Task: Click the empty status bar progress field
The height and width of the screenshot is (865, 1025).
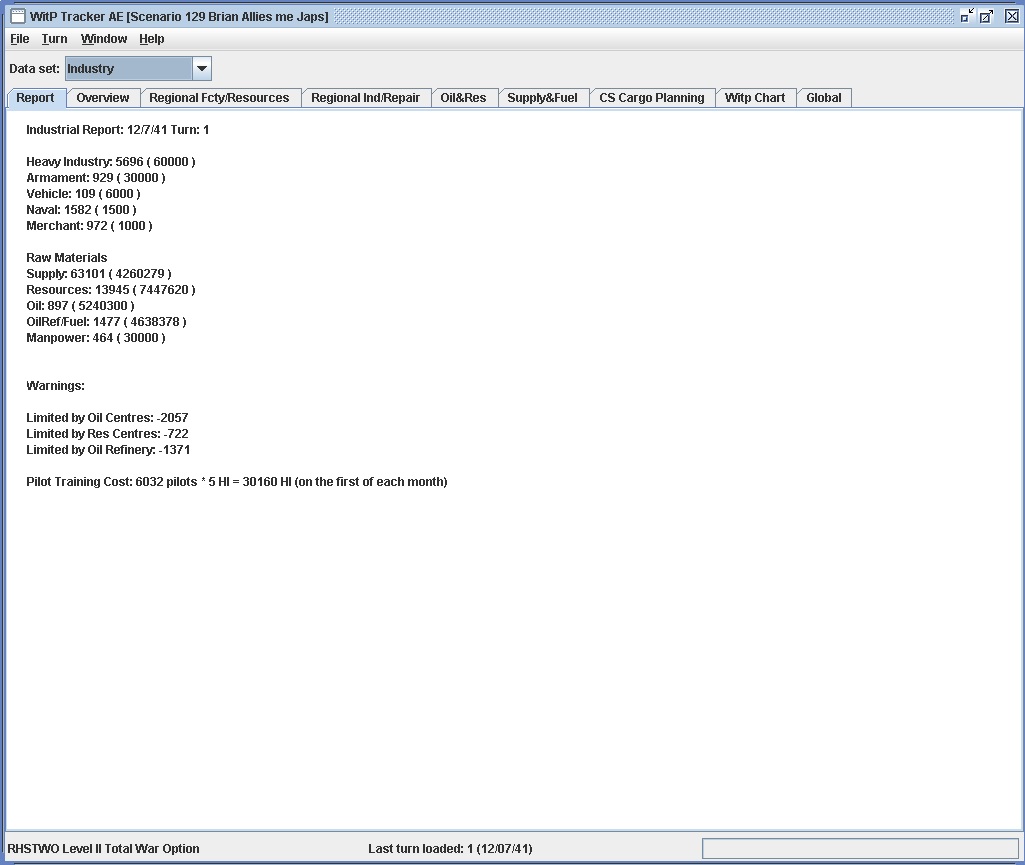Action: (x=860, y=849)
